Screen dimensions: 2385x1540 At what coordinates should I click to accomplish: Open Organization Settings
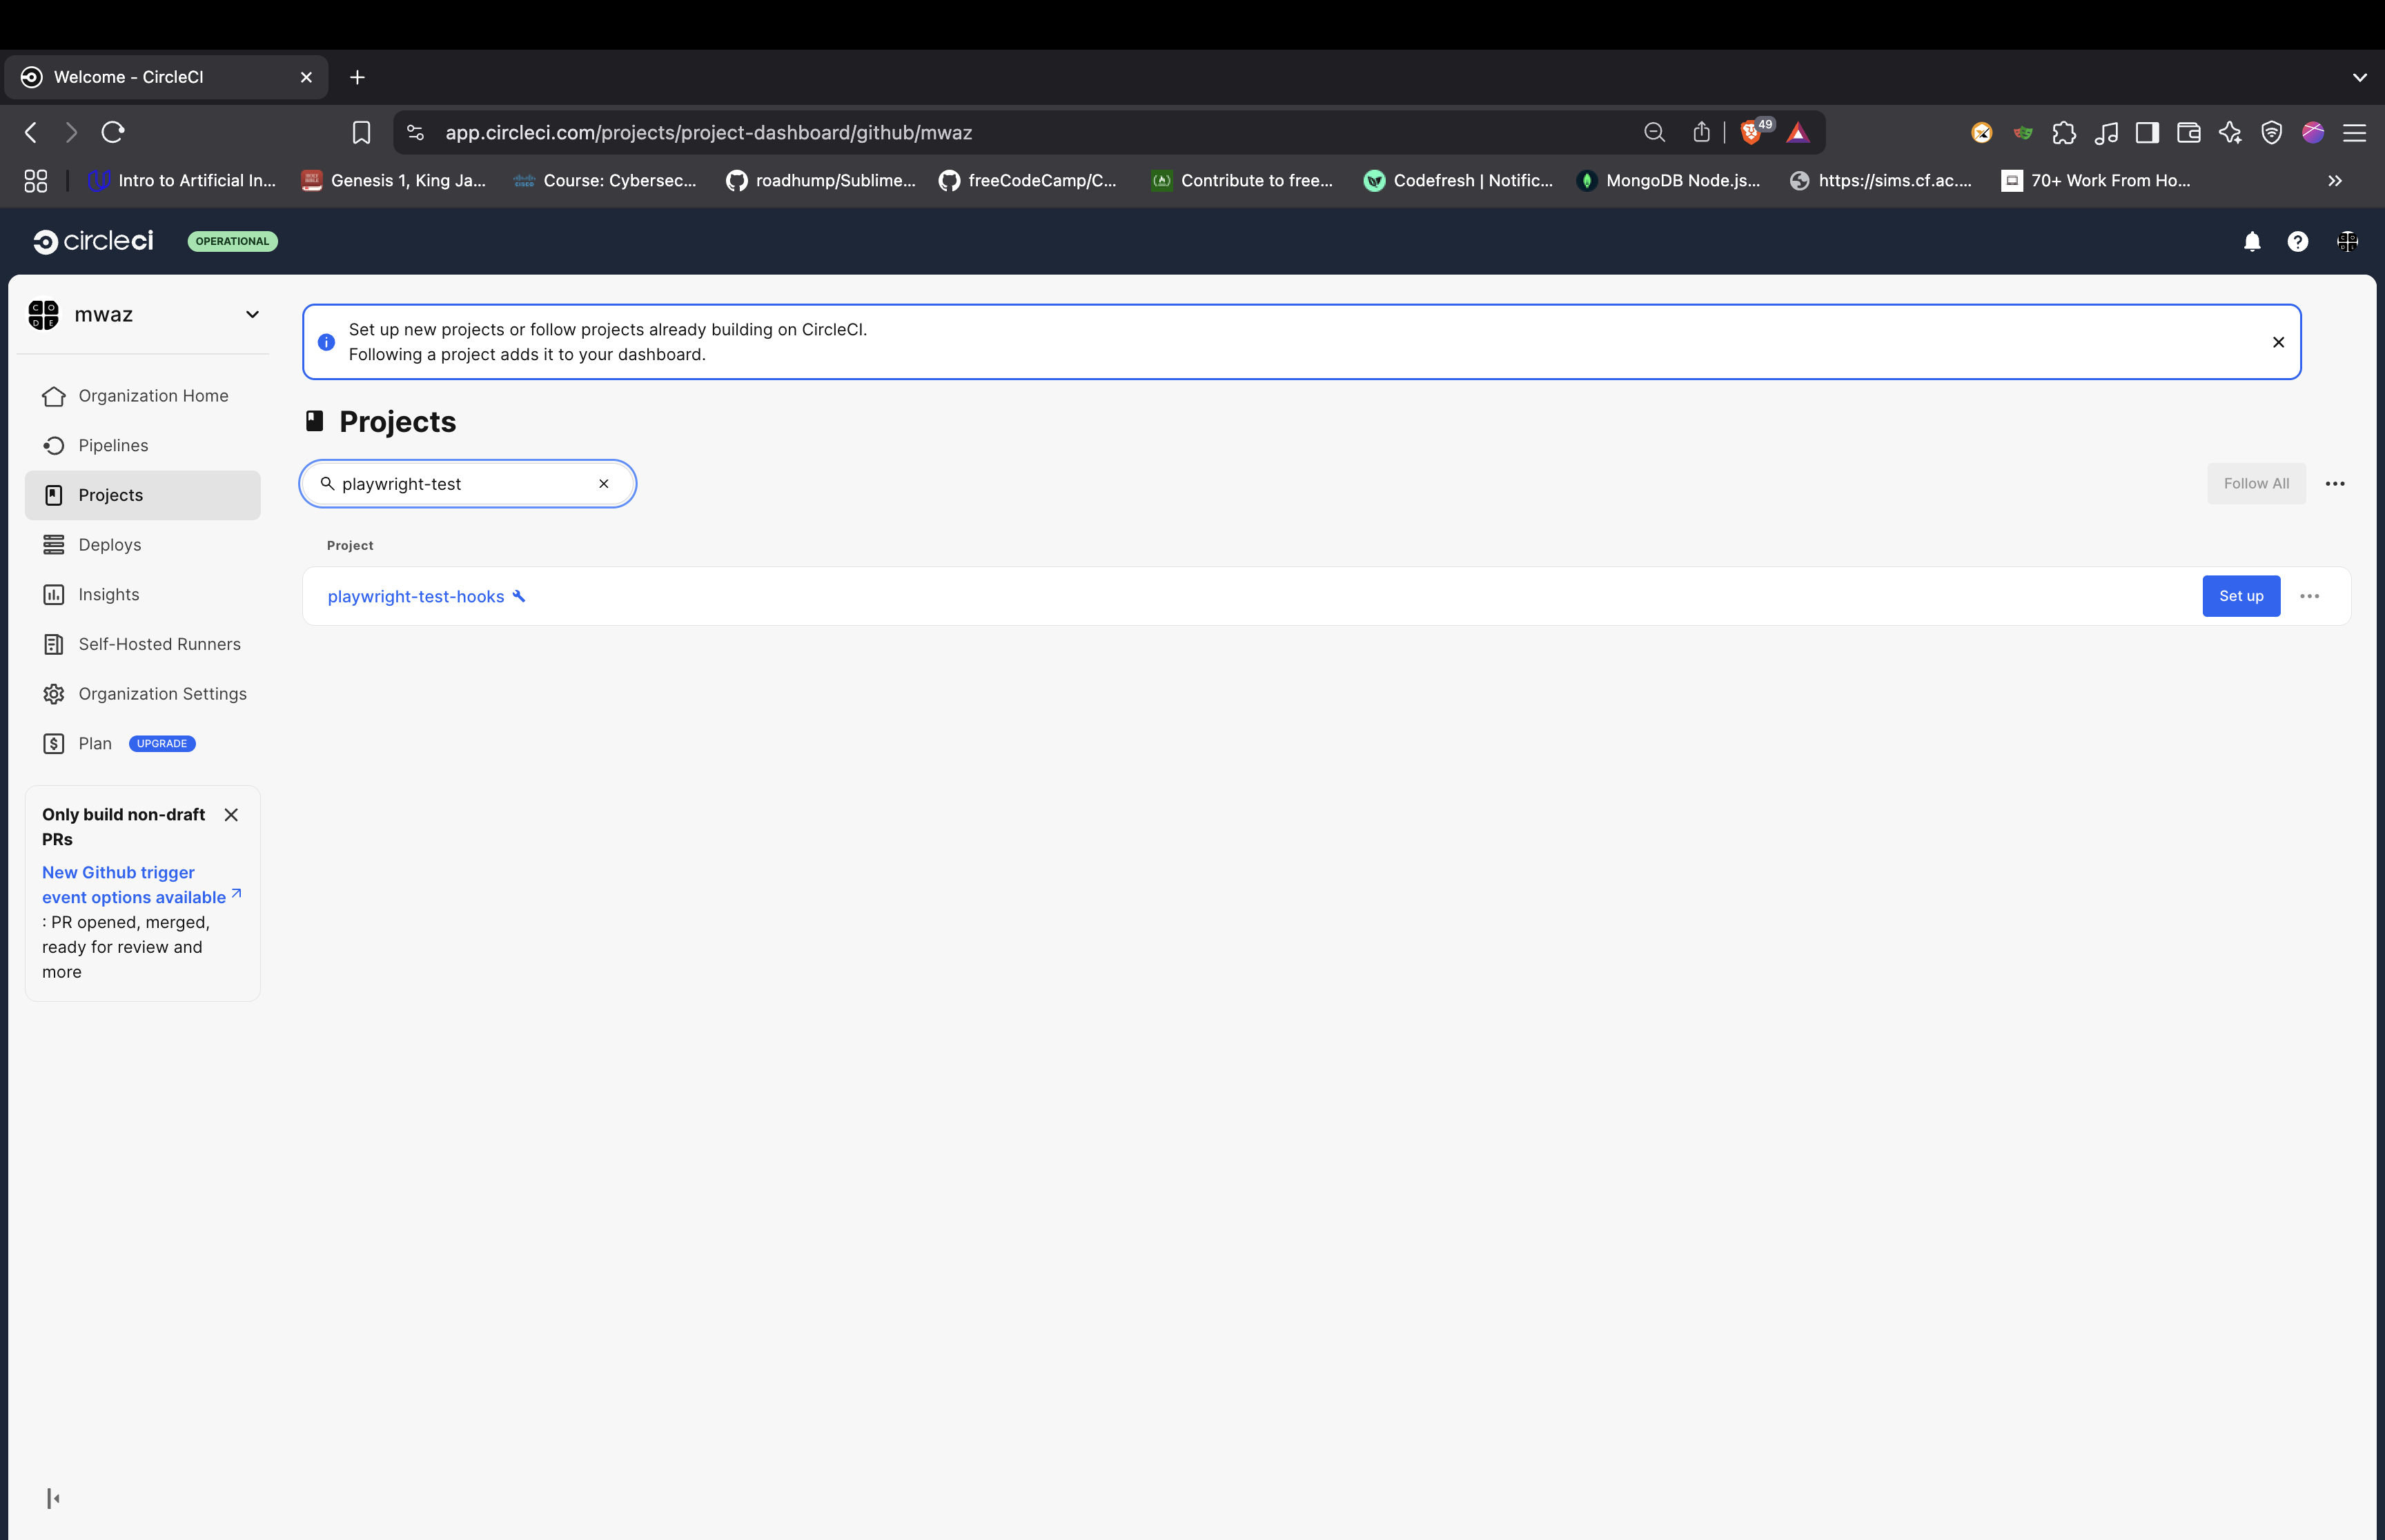coord(162,693)
